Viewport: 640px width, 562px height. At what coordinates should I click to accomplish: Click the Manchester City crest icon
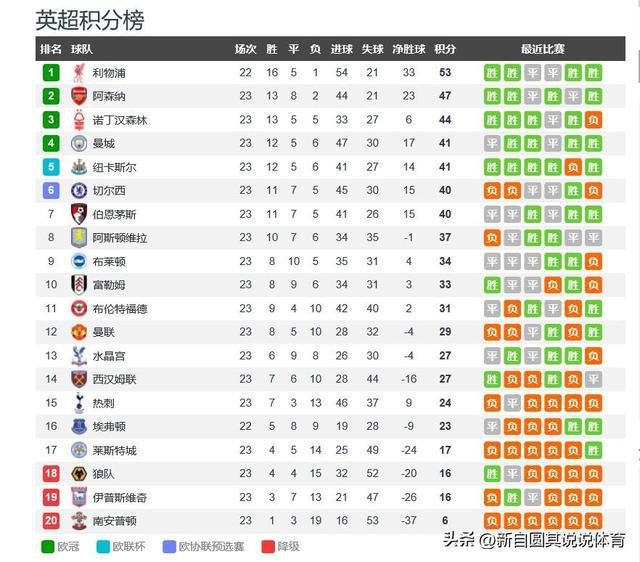click(79, 144)
